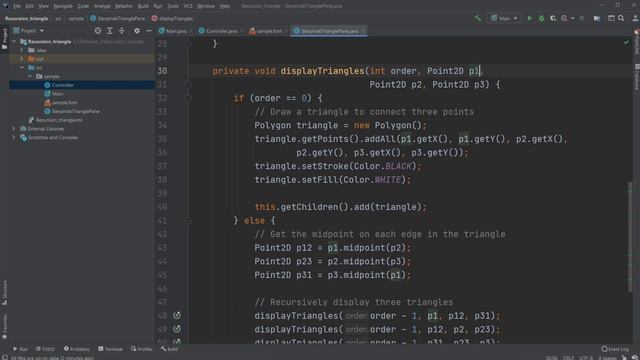This screenshot has width=640, height=360.
Task: Open Search Everywhere magnifier icon
Action: point(621,18)
